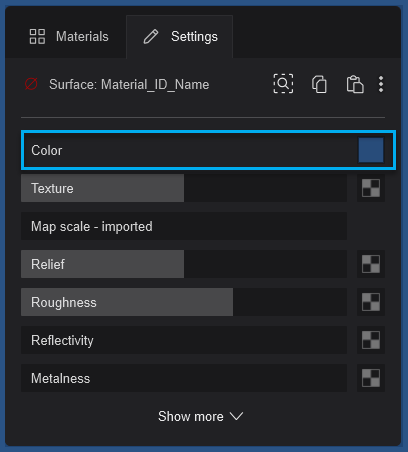Select the Settings tab
Screen dimensions: 408x452
(x=180, y=36)
